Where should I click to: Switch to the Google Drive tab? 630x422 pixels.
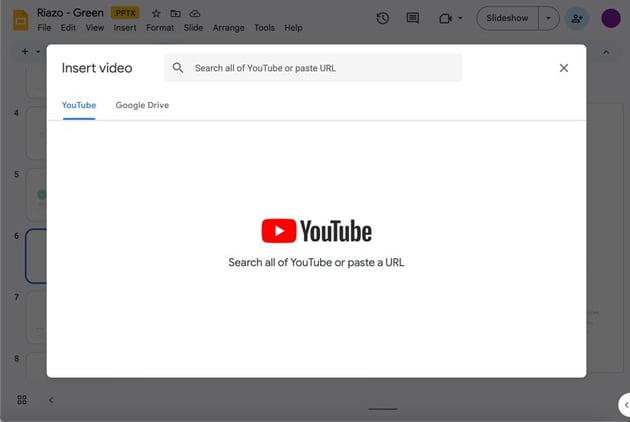[x=142, y=105]
